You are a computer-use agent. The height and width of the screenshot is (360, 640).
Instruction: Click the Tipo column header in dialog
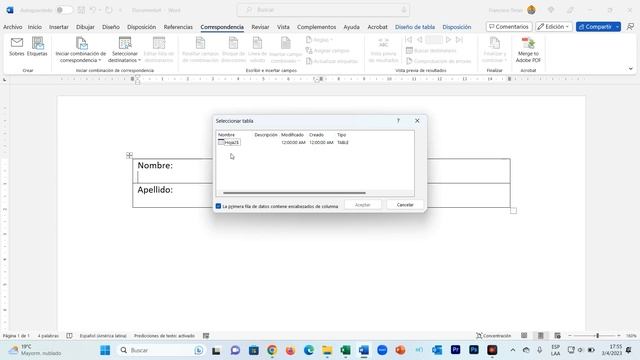click(342, 135)
